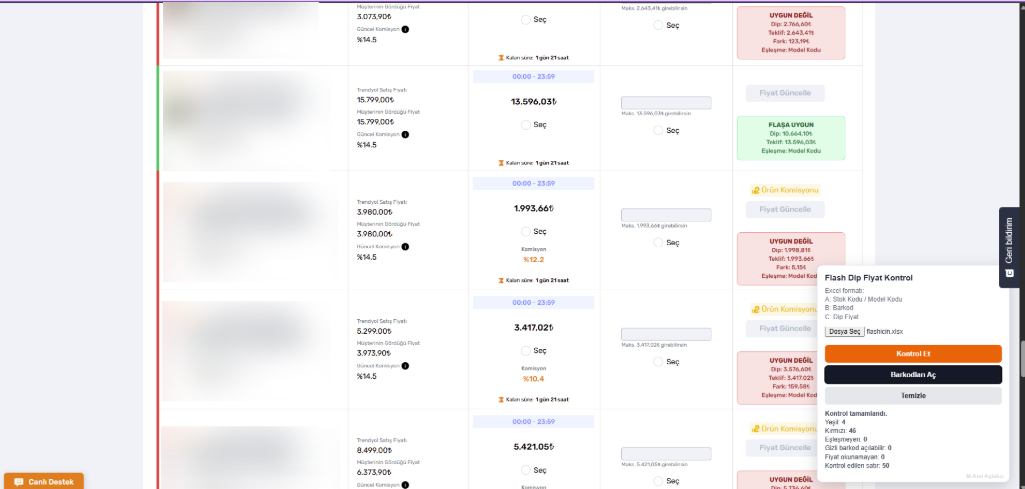Click 00:00 - 23:59 badge above 5.421,05₺
Screen dimensions: 1025x489
533,422
